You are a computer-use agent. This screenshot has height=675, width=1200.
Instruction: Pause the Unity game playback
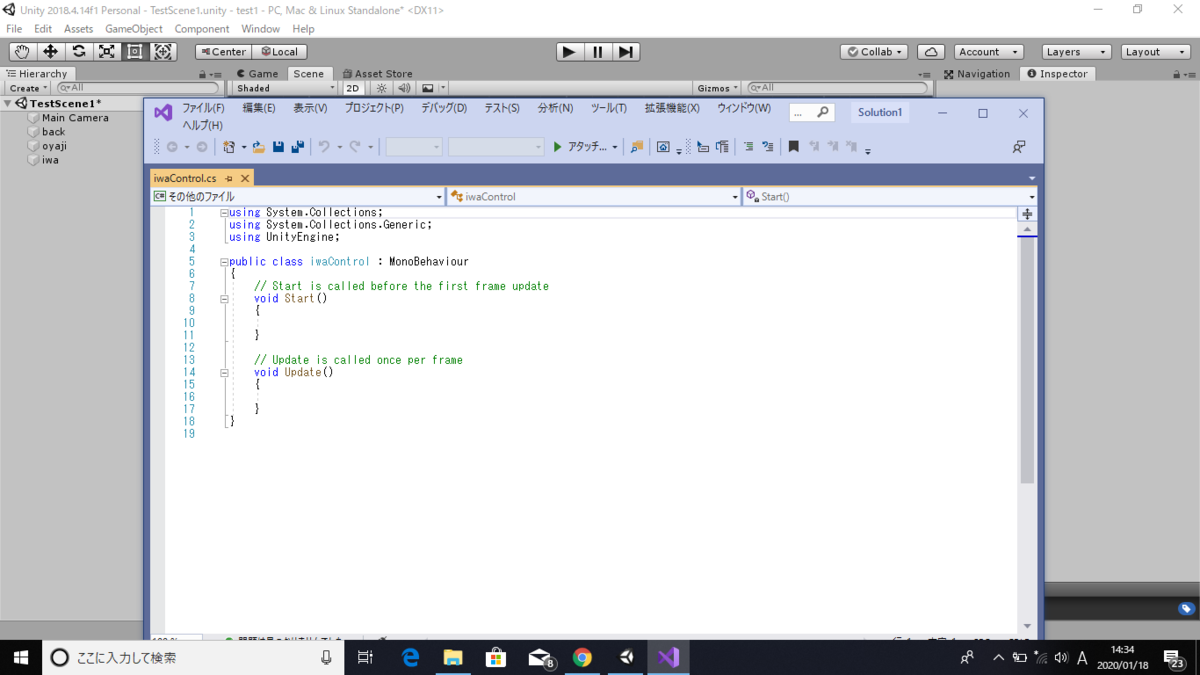(x=598, y=52)
